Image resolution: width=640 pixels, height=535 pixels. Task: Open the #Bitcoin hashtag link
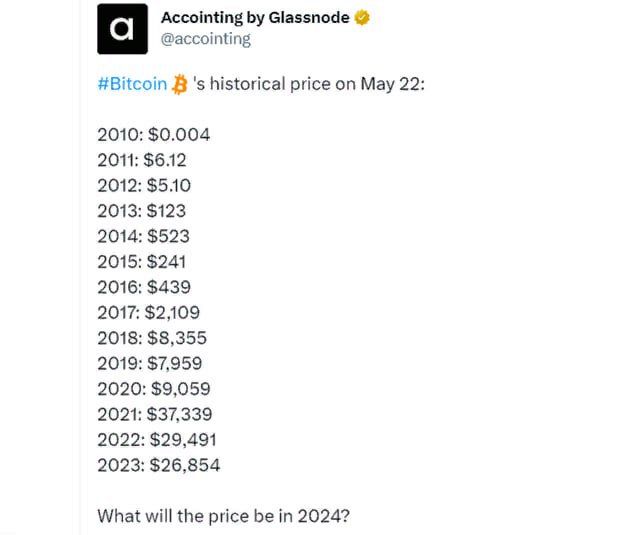click(132, 84)
